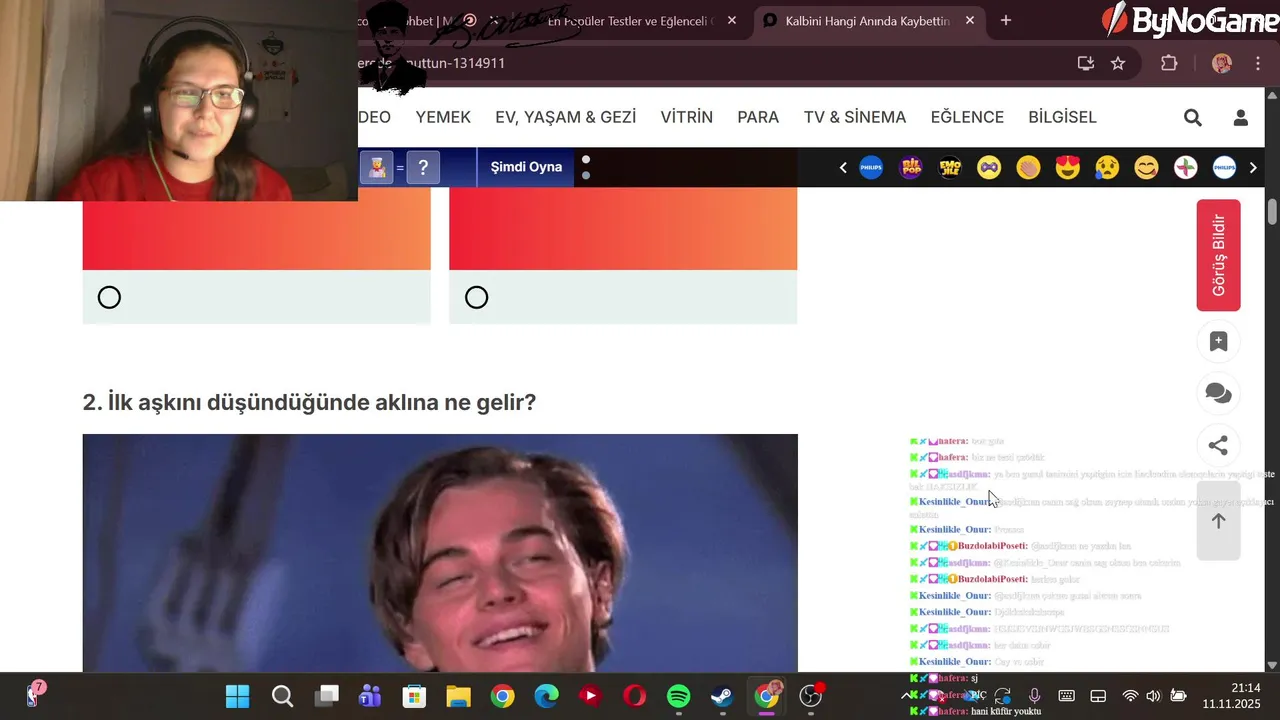Open the clock showing 21:14 11.11.2025
This screenshot has width=1280, height=720.
tap(1231, 696)
